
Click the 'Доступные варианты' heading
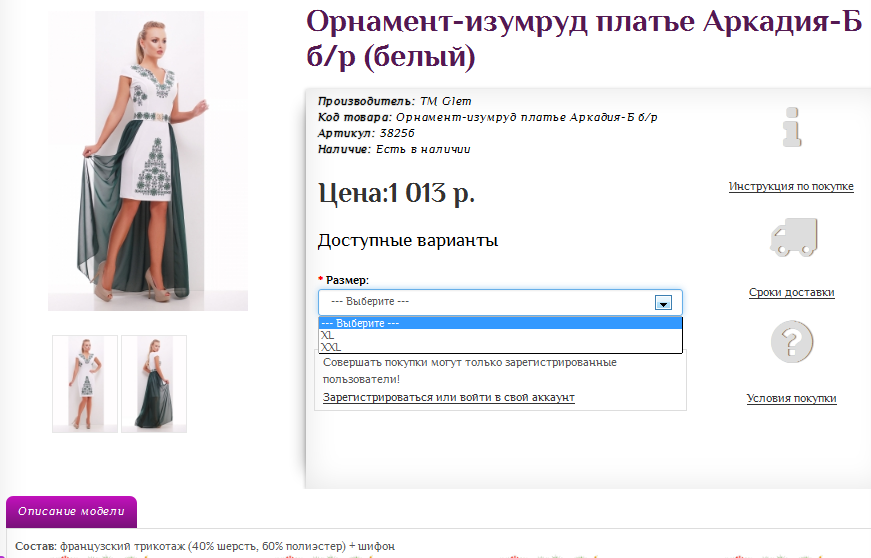(x=408, y=240)
